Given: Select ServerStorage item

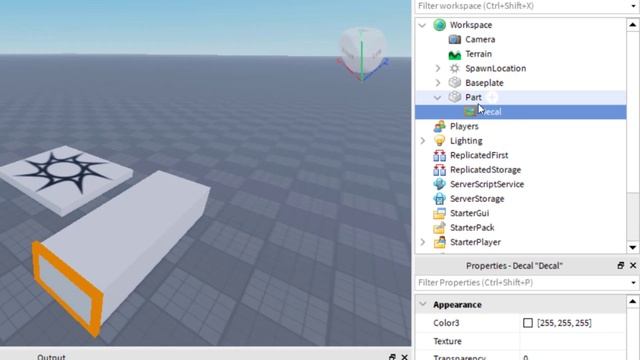Looking at the screenshot, I should tap(477, 199).
